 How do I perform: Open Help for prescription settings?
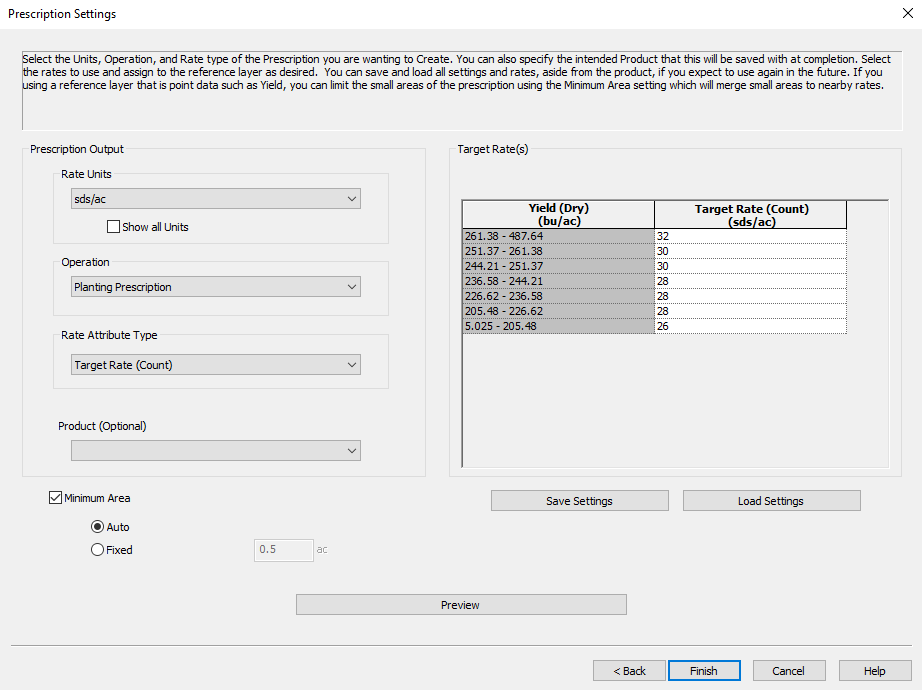tap(874, 670)
